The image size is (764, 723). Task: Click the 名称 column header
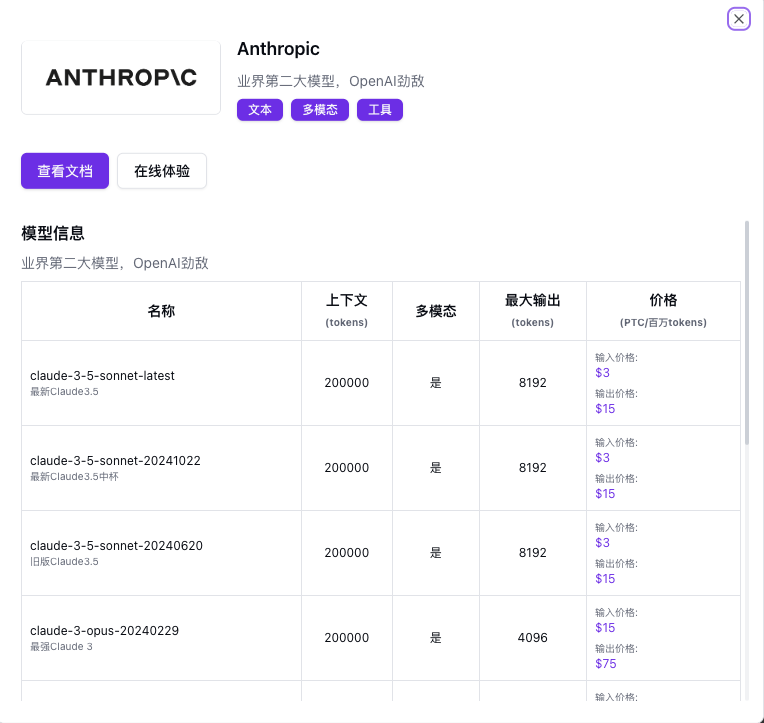tap(161, 311)
